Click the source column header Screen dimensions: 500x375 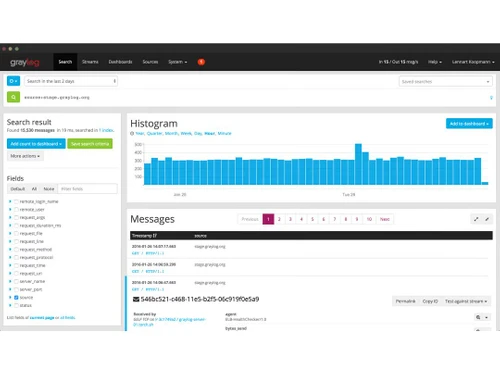(x=200, y=236)
